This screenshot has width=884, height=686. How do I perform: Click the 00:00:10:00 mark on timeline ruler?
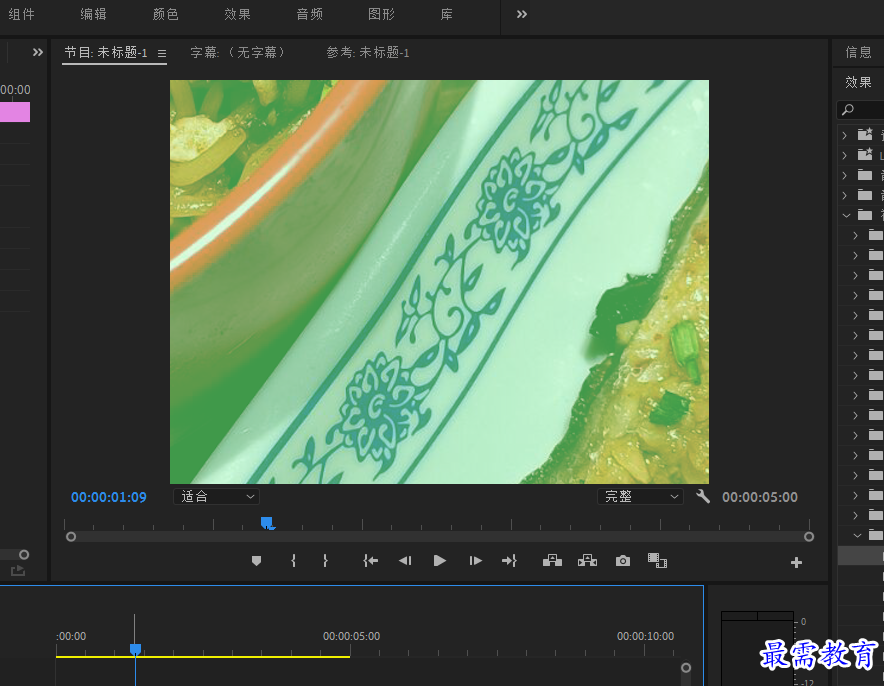[646, 636]
